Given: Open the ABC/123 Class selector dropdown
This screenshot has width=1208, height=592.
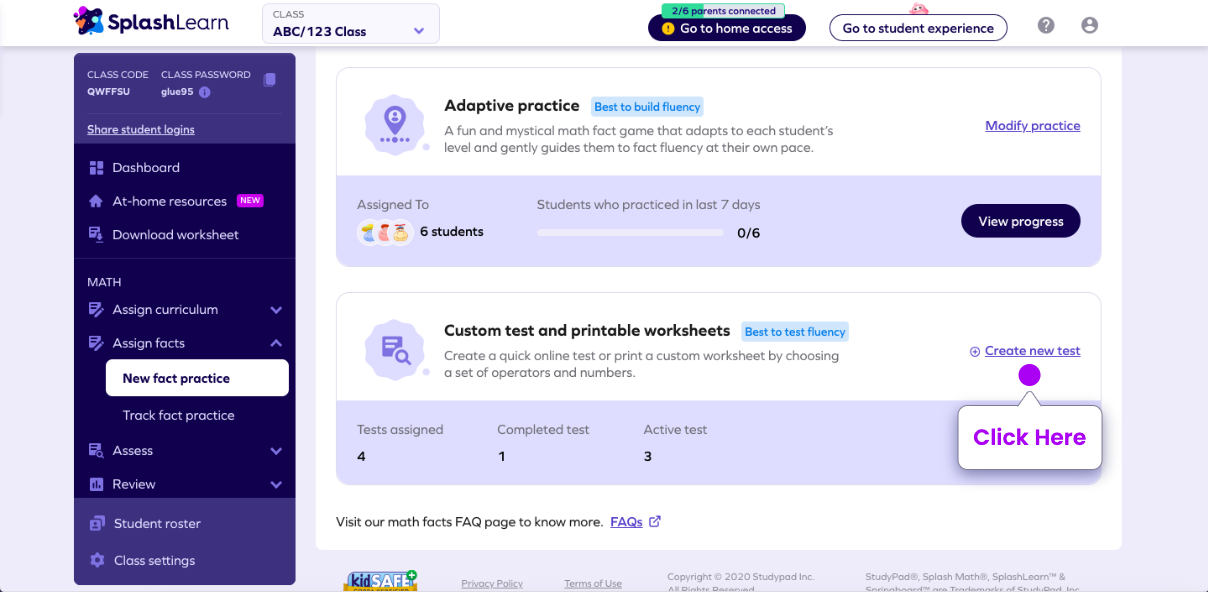Looking at the screenshot, I should pyautogui.click(x=351, y=24).
